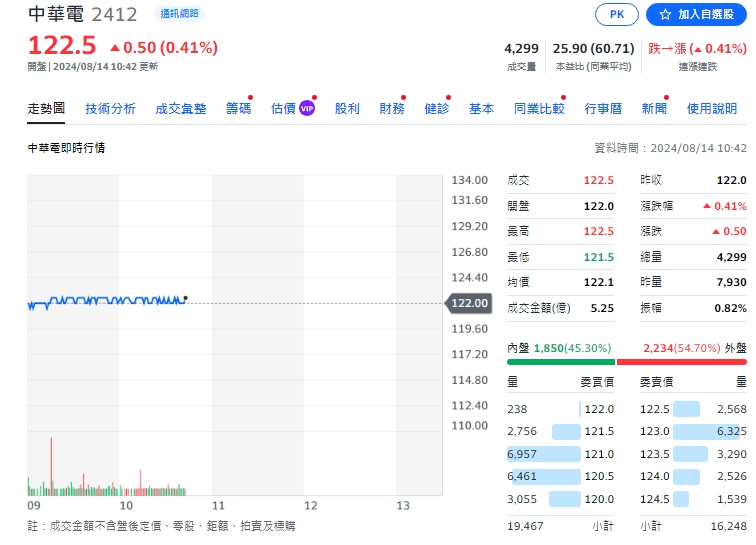Open the 新聞 tab
Viewport: 756px width, 545px height.
tap(654, 109)
